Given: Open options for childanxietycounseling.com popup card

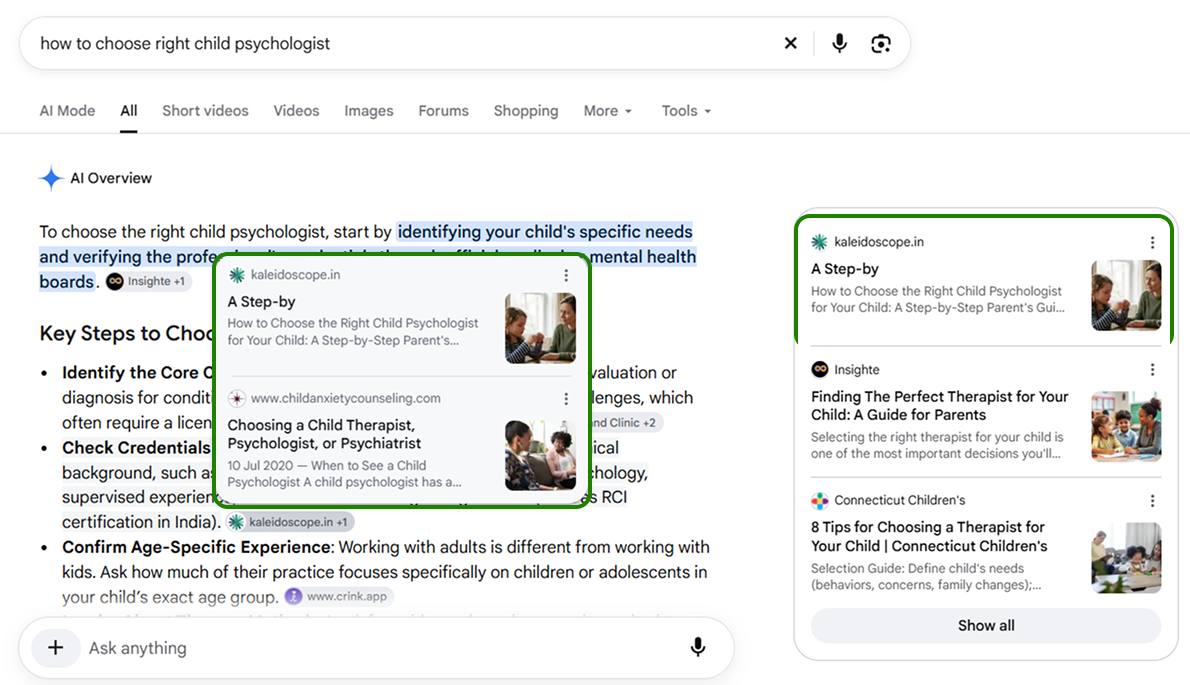Looking at the screenshot, I should tap(565, 398).
